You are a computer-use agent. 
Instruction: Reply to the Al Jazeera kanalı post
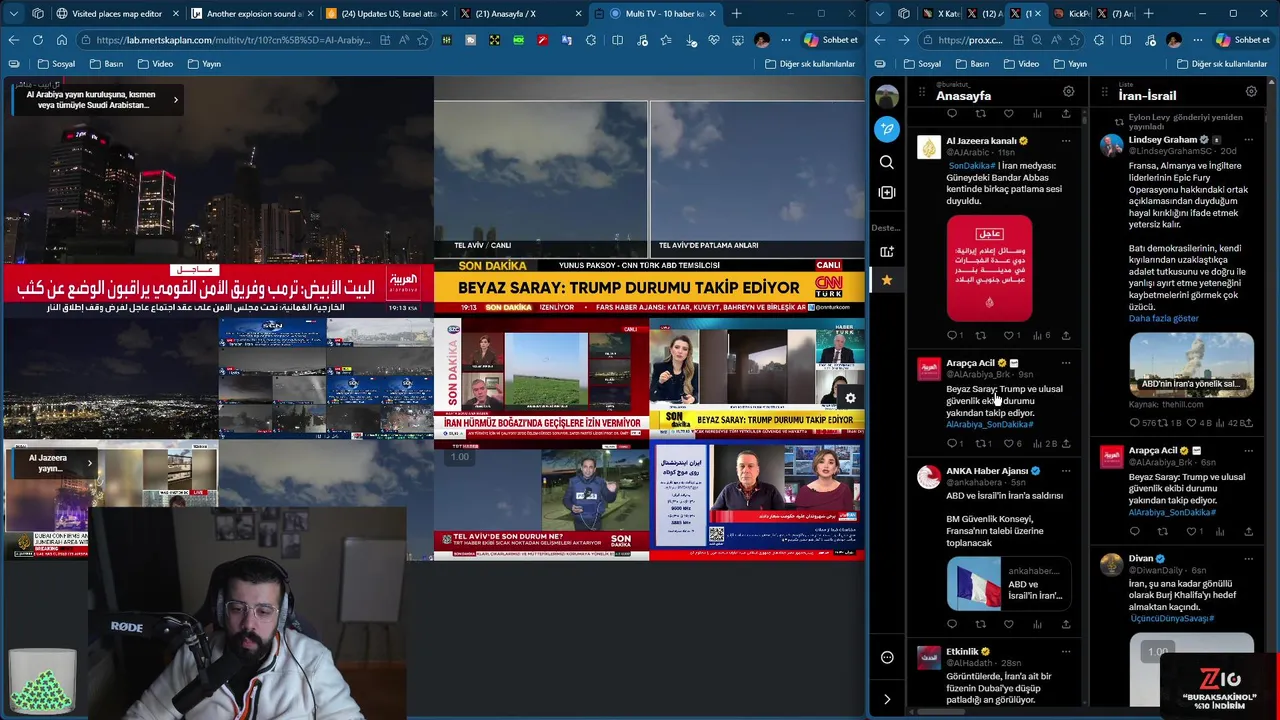pos(952,335)
